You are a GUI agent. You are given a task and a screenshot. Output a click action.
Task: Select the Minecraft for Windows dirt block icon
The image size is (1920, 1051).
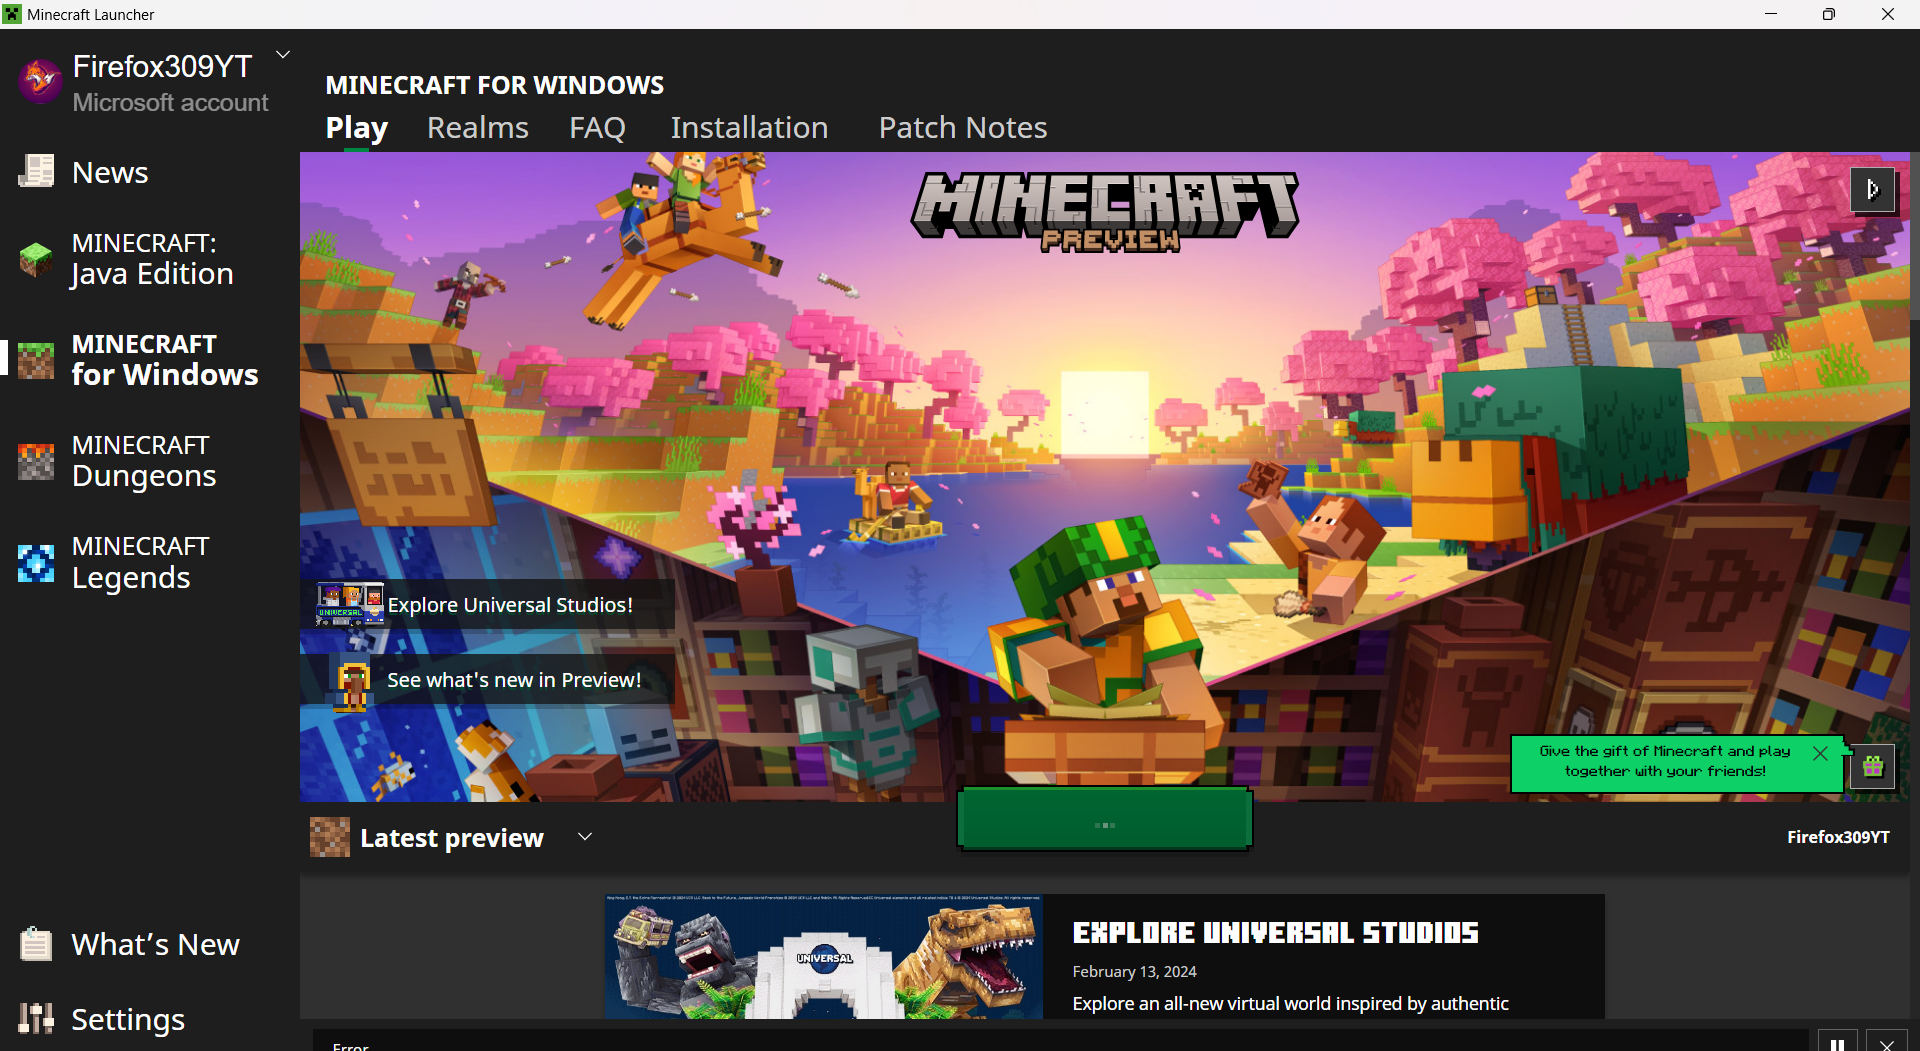click(36, 360)
